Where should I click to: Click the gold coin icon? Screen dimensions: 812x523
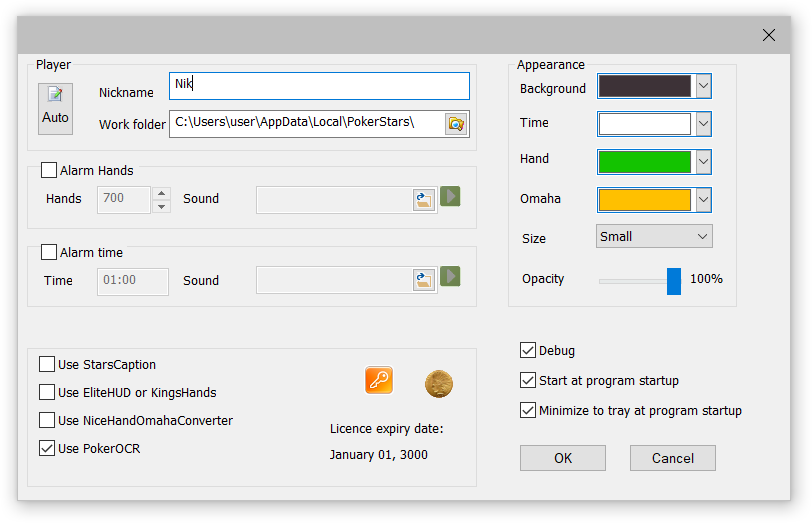[438, 383]
